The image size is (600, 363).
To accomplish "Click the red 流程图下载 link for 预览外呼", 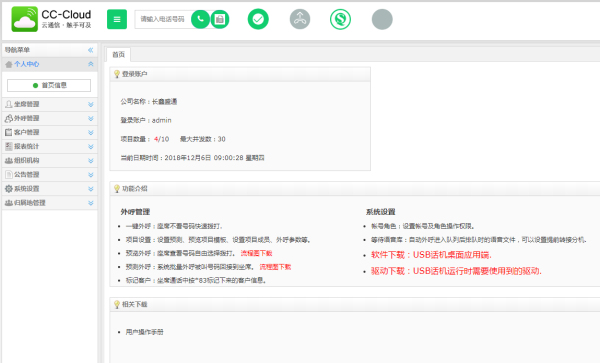I will click(x=256, y=253).
